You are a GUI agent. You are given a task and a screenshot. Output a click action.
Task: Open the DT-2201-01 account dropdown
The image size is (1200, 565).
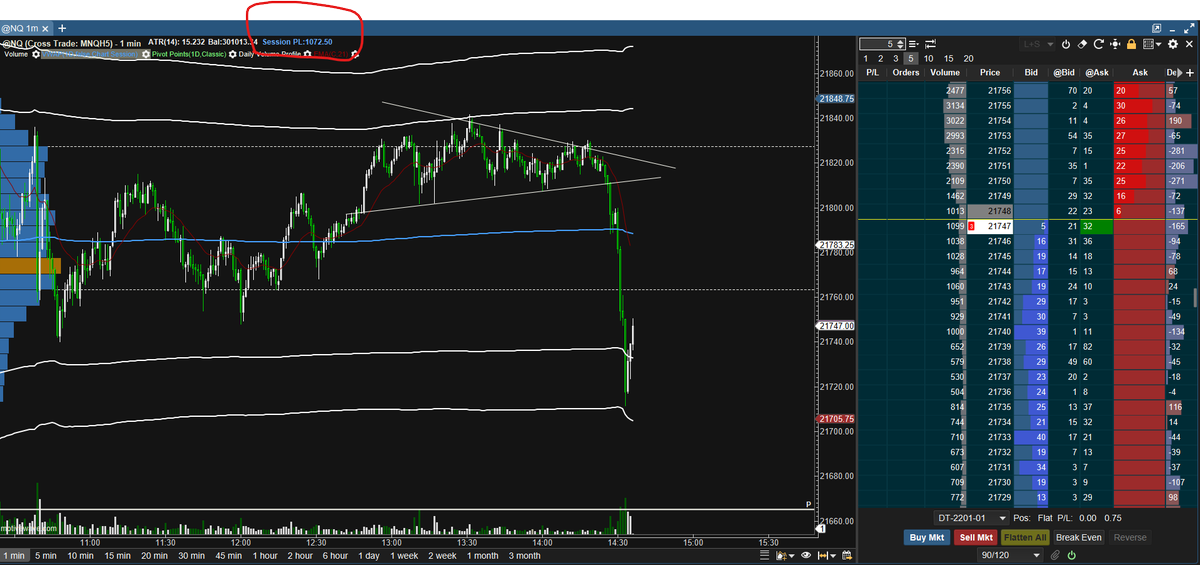click(971, 518)
